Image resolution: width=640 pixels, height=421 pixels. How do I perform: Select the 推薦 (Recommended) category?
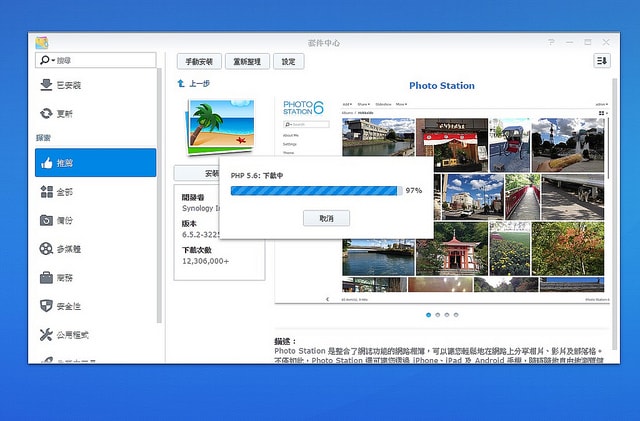pyautogui.click(x=94, y=162)
